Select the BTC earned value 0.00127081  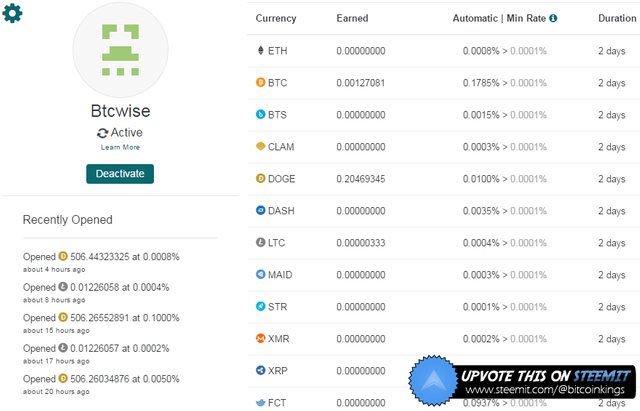[x=361, y=83]
